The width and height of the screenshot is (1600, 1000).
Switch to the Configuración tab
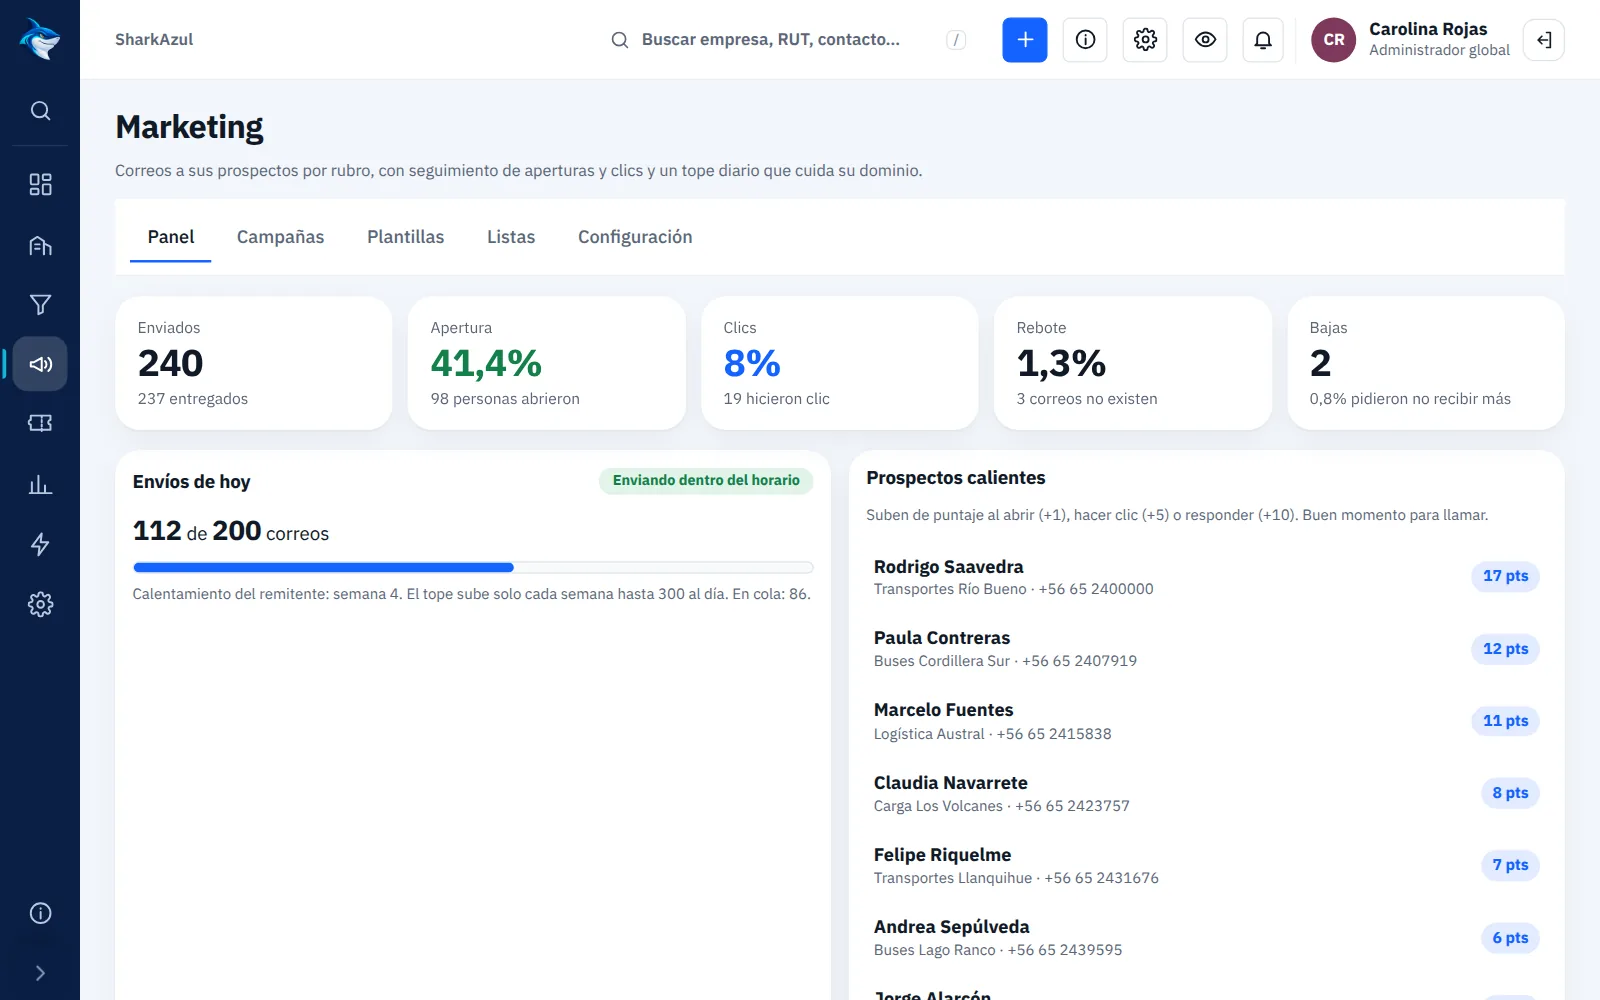[635, 238]
